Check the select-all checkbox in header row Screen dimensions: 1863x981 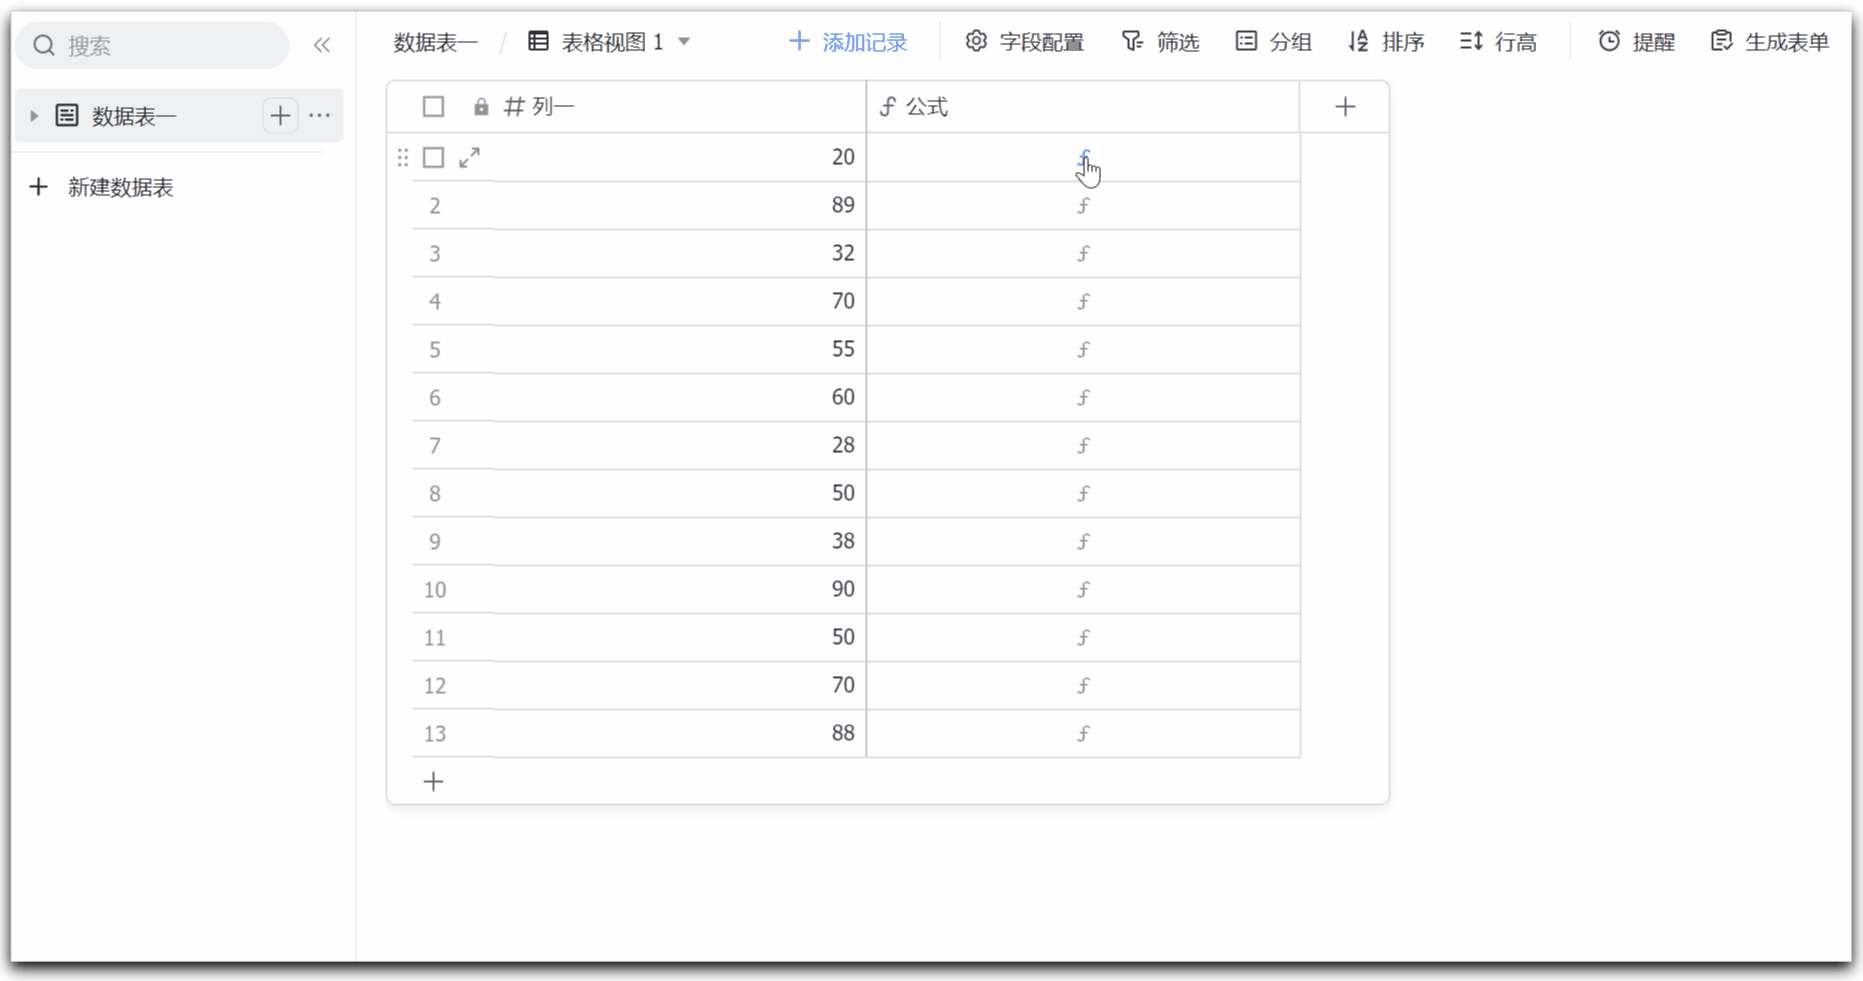pos(433,106)
